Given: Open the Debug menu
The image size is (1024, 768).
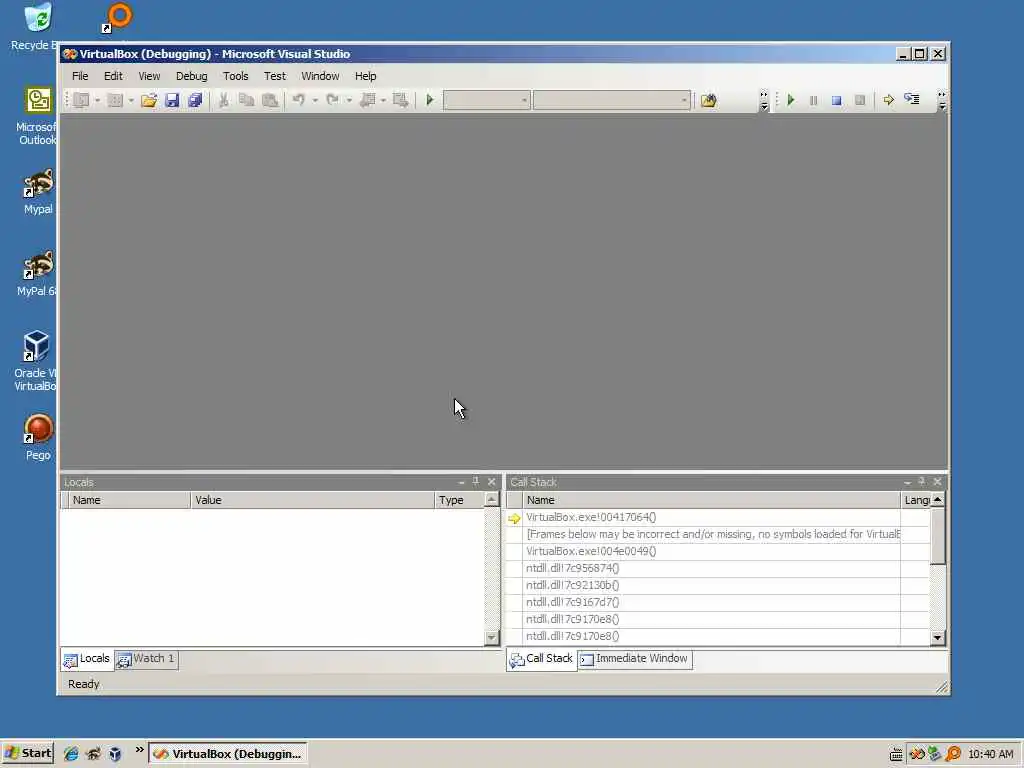Looking at the screenshot, I should tap(191, 76).
